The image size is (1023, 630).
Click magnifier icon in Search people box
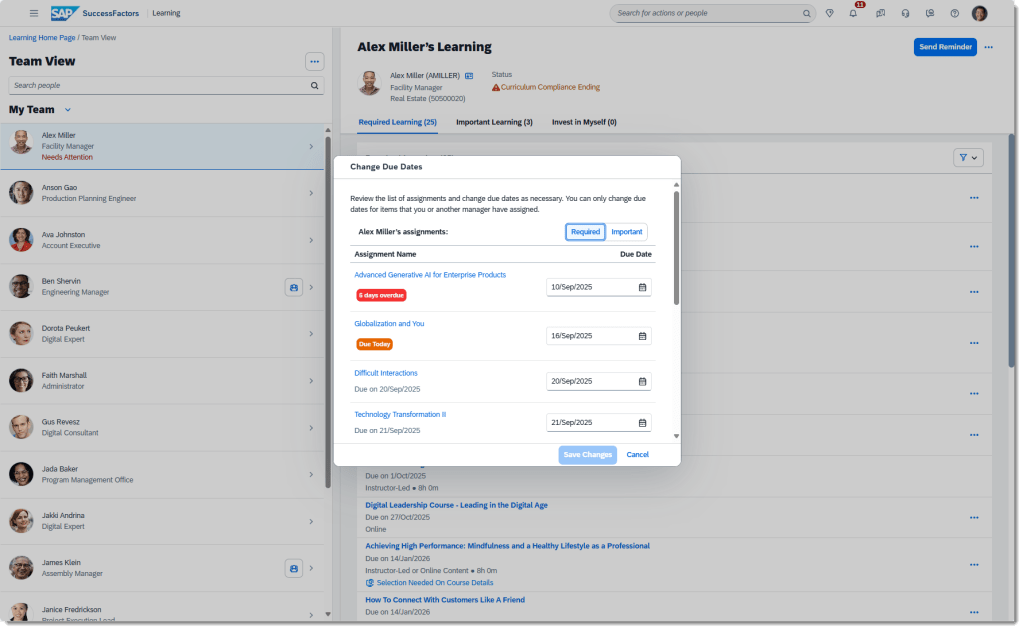pyautogui.click(x=315, y=86)
